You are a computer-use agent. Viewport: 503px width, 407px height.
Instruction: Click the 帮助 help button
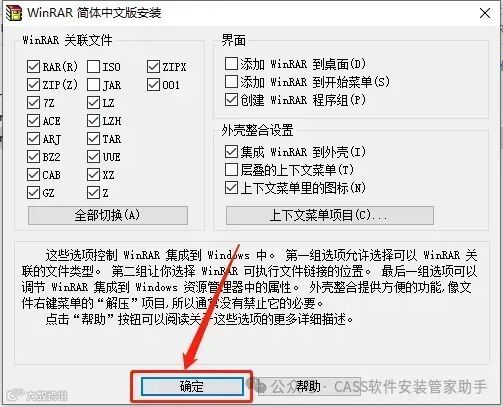pyautogui.click(x=309, y=386)
